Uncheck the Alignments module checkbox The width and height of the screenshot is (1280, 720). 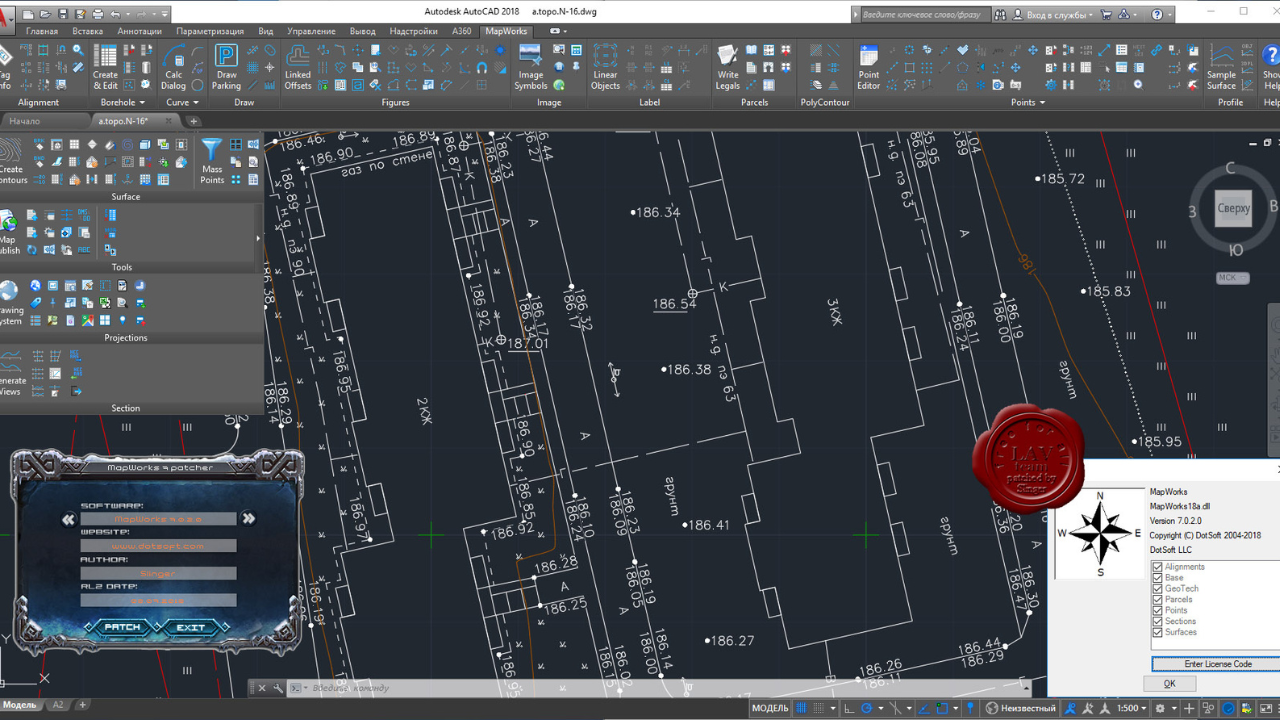click(1158, 567)
